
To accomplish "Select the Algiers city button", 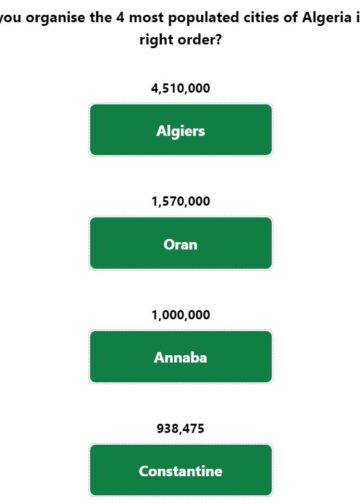I will pyautogui.click(x=181, y=130).
